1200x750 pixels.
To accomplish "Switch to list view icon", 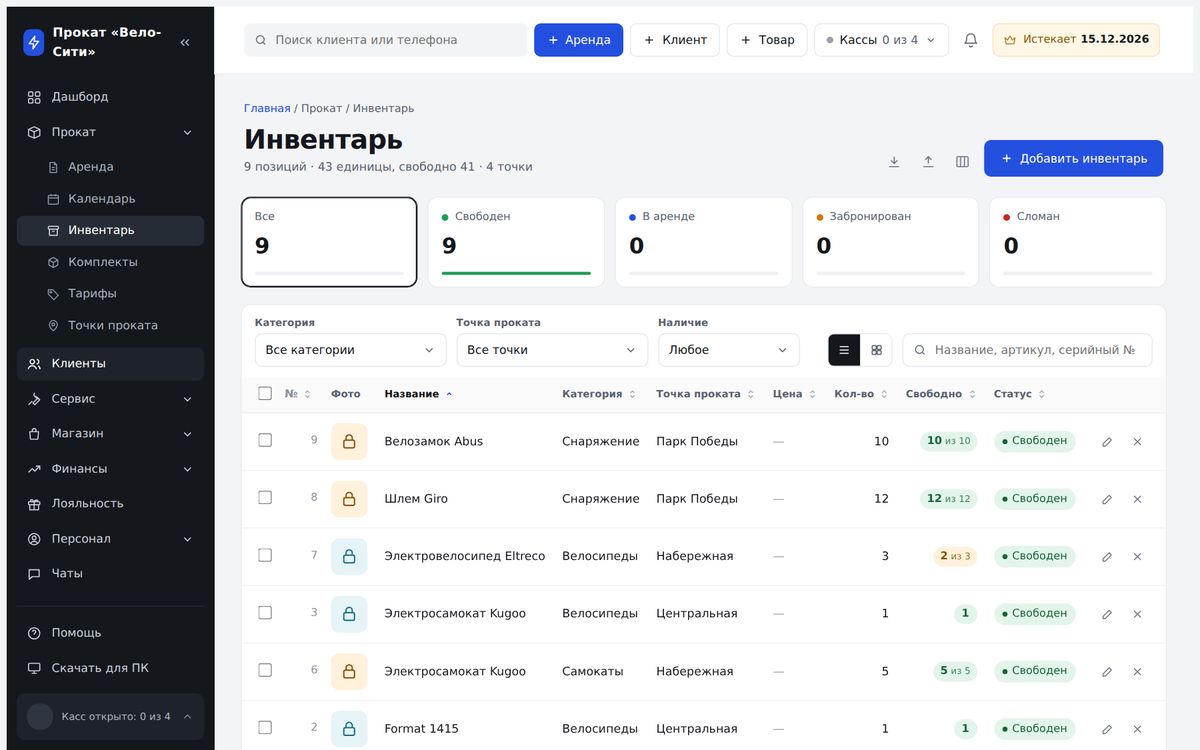I will tap(844, 350).
